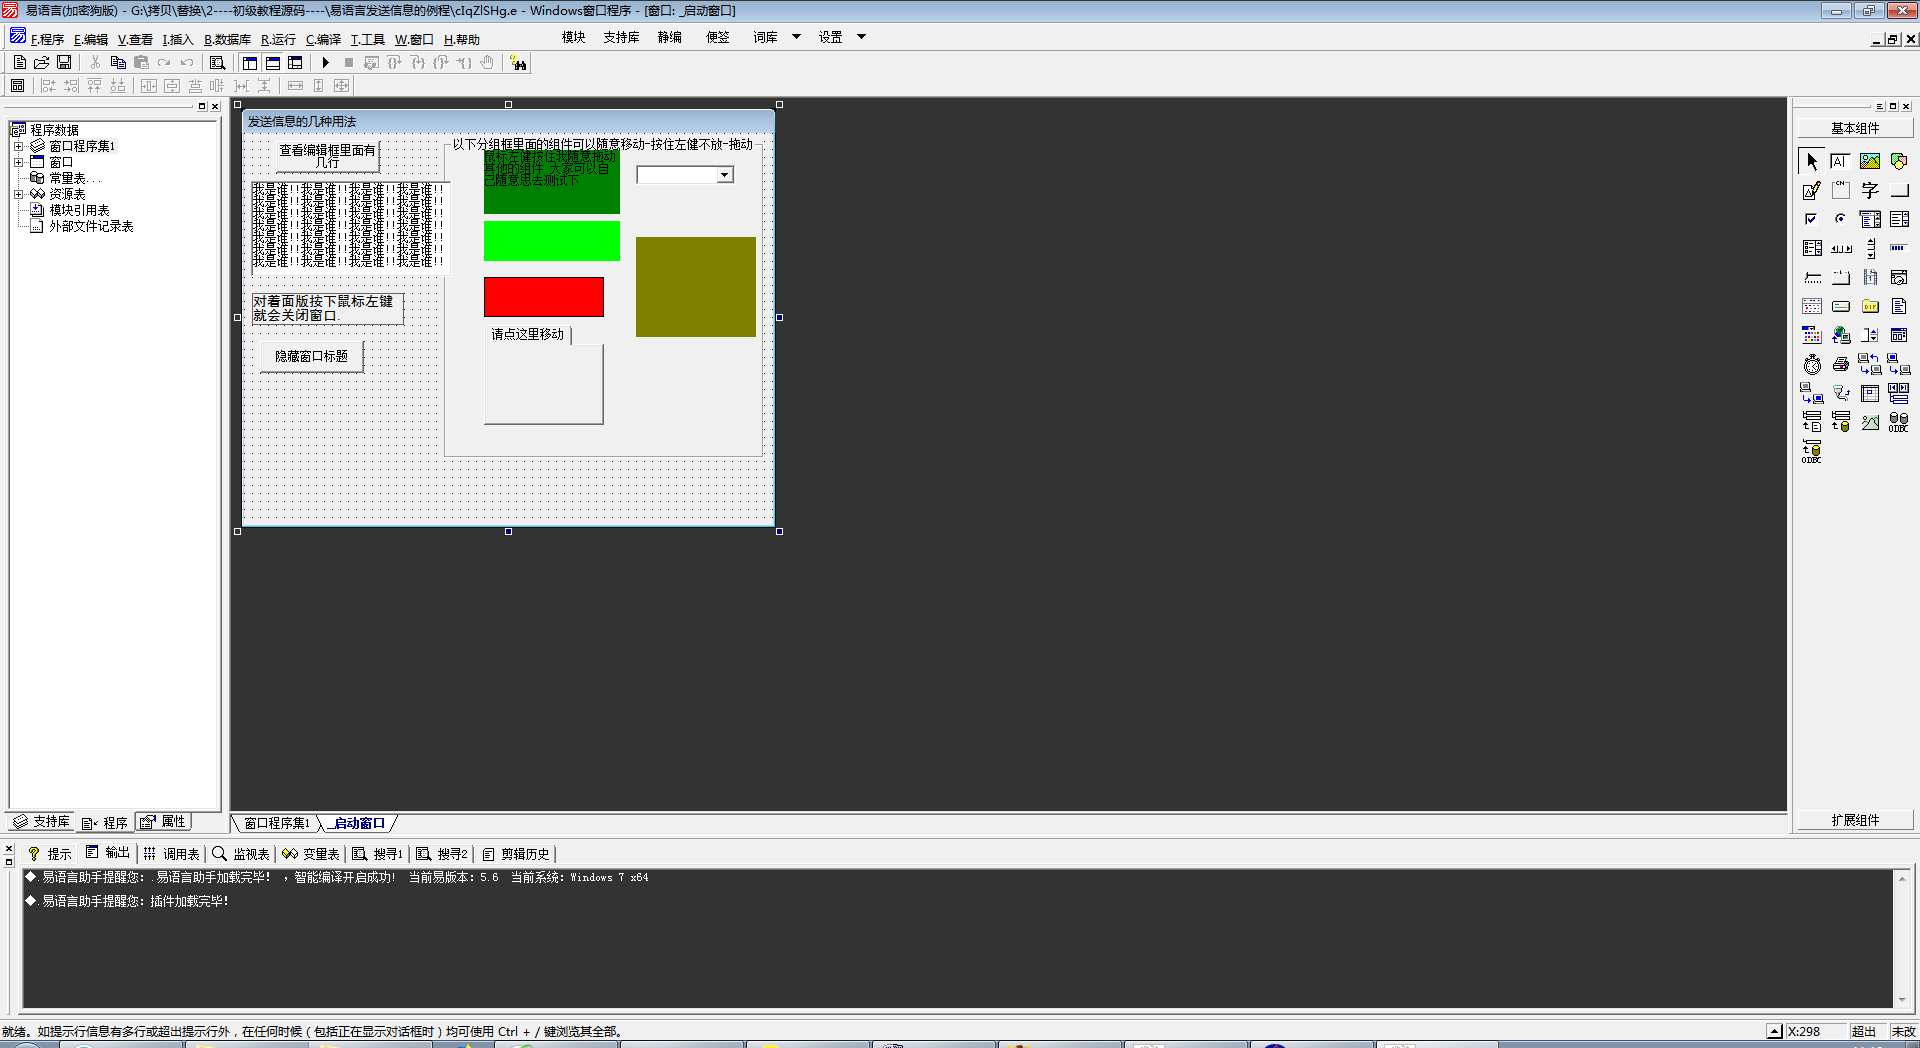
Task: Click the 请点这里移动 button in the form
Action: [527, 334]
